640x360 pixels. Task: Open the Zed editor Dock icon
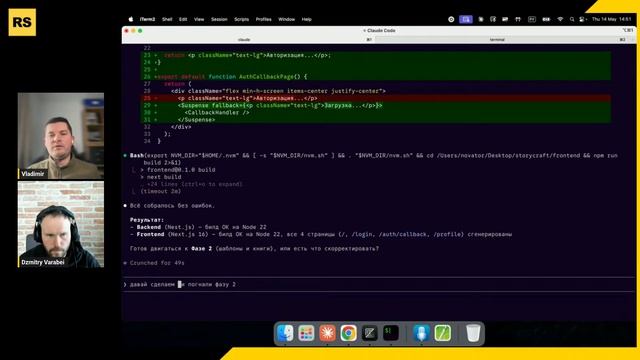(369, 333)
